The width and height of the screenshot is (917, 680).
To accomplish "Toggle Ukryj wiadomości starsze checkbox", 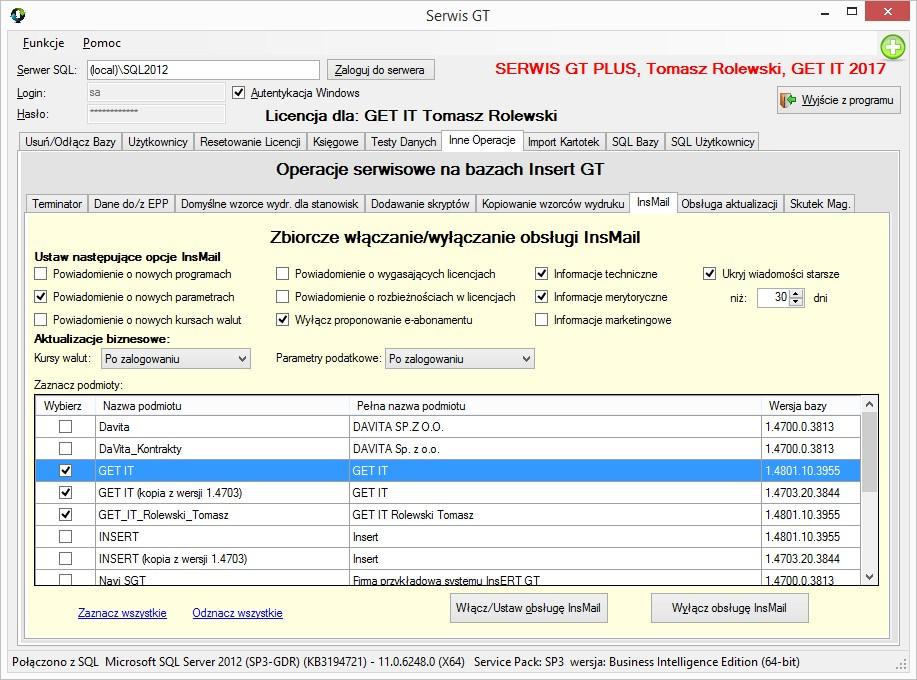I will 709,274.
